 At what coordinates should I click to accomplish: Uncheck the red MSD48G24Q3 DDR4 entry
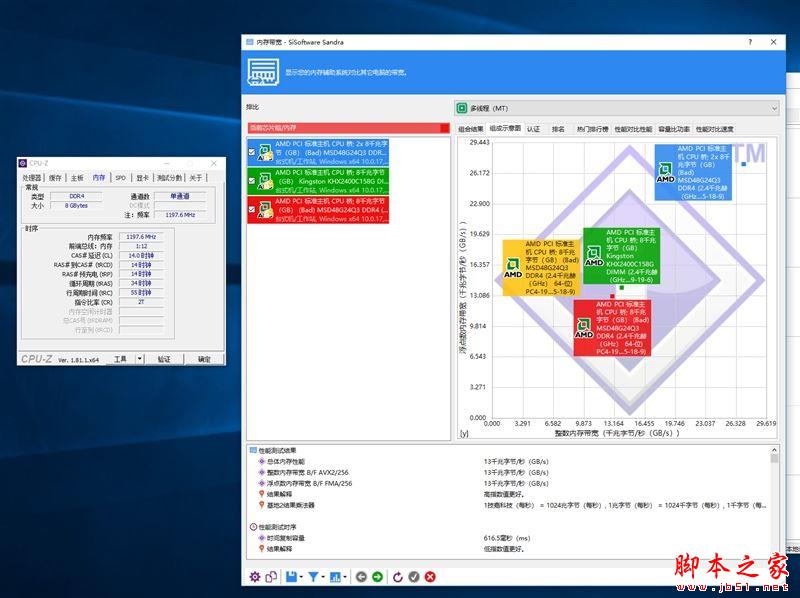point(252,209)
